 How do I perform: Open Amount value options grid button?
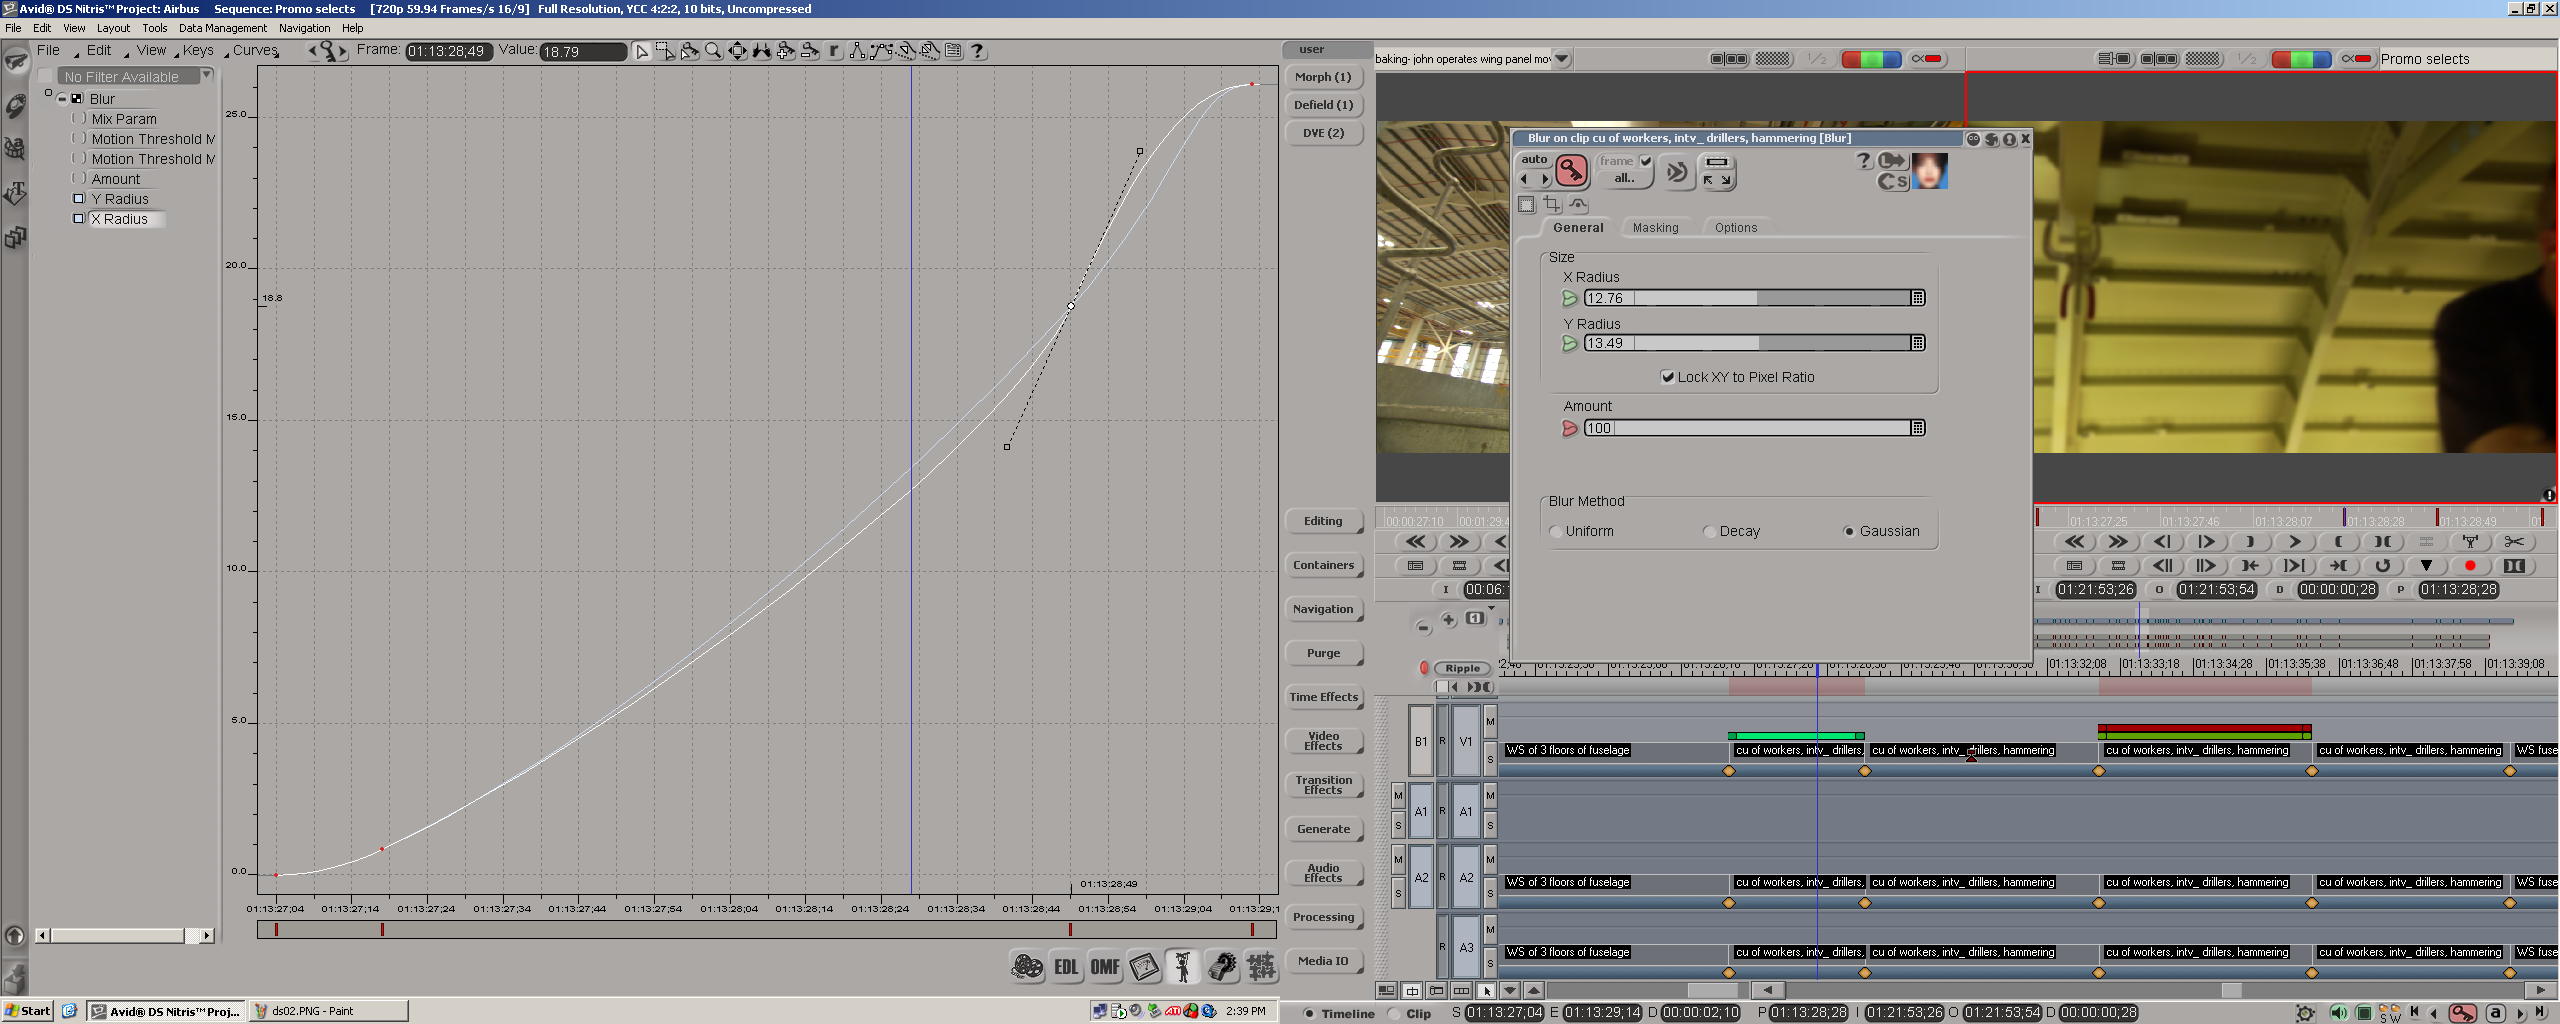[1918, 428]
